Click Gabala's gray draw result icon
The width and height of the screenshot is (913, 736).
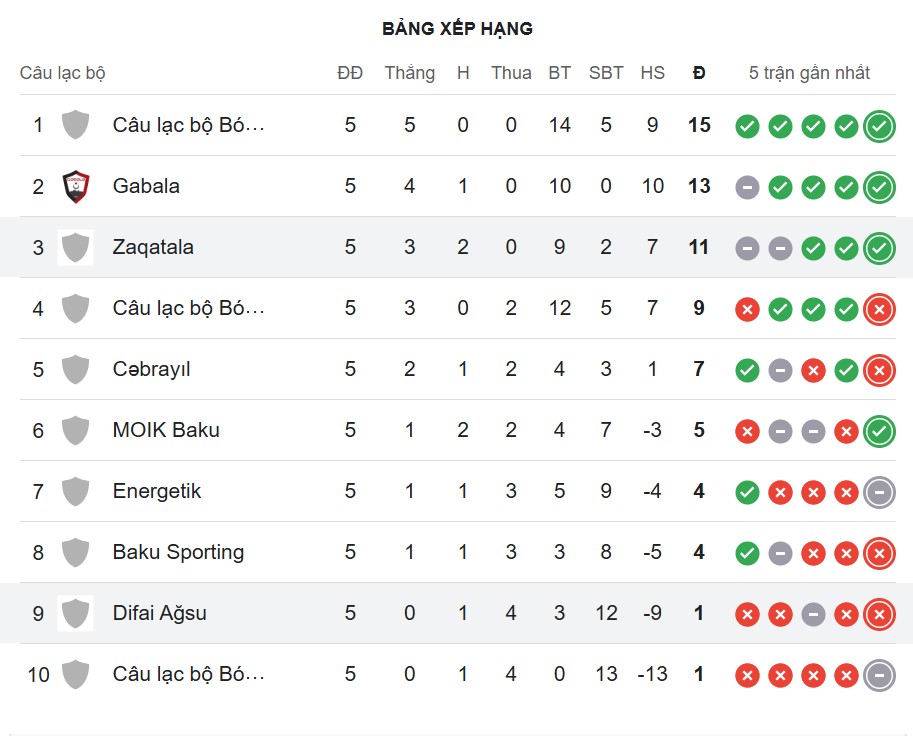click(x=747, y=187)
